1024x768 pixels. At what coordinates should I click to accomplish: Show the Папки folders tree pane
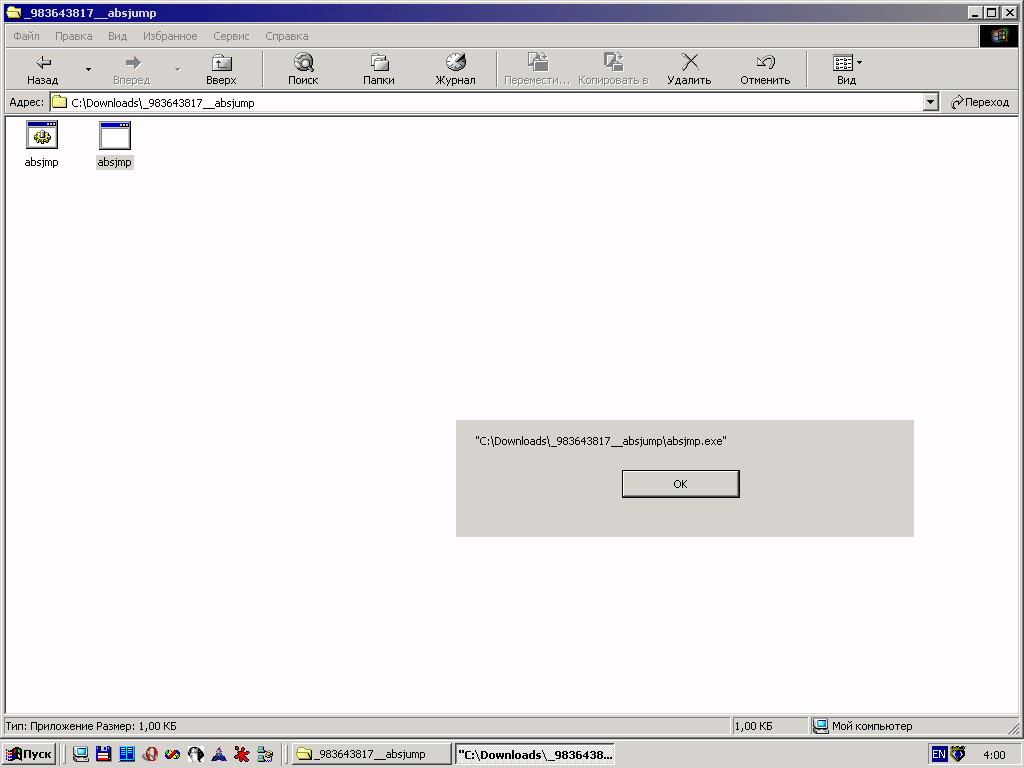click(379, 68)
